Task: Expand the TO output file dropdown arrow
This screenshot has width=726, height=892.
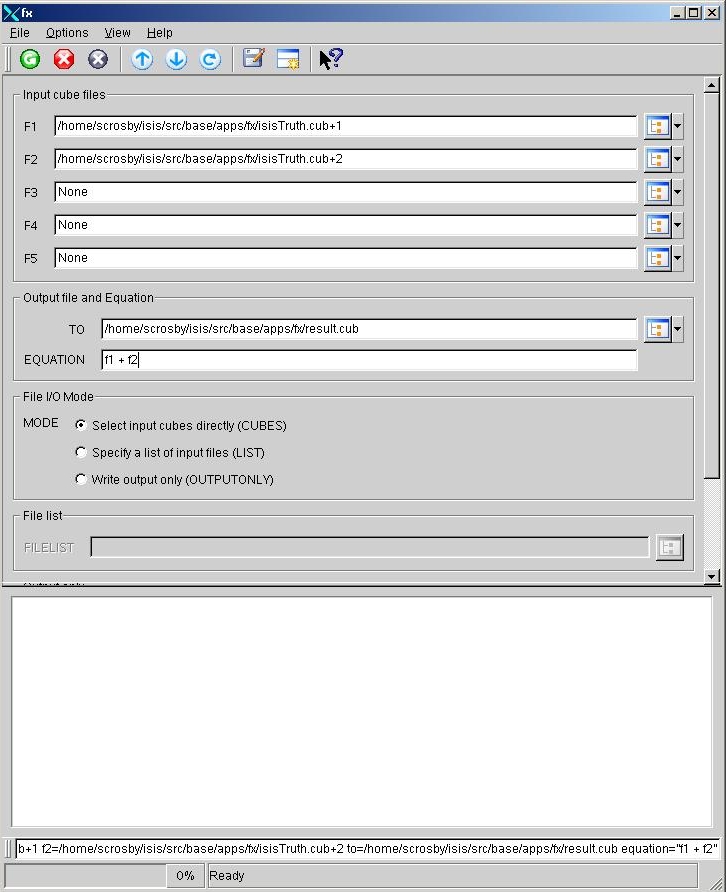Action: [x=678, y=329]
